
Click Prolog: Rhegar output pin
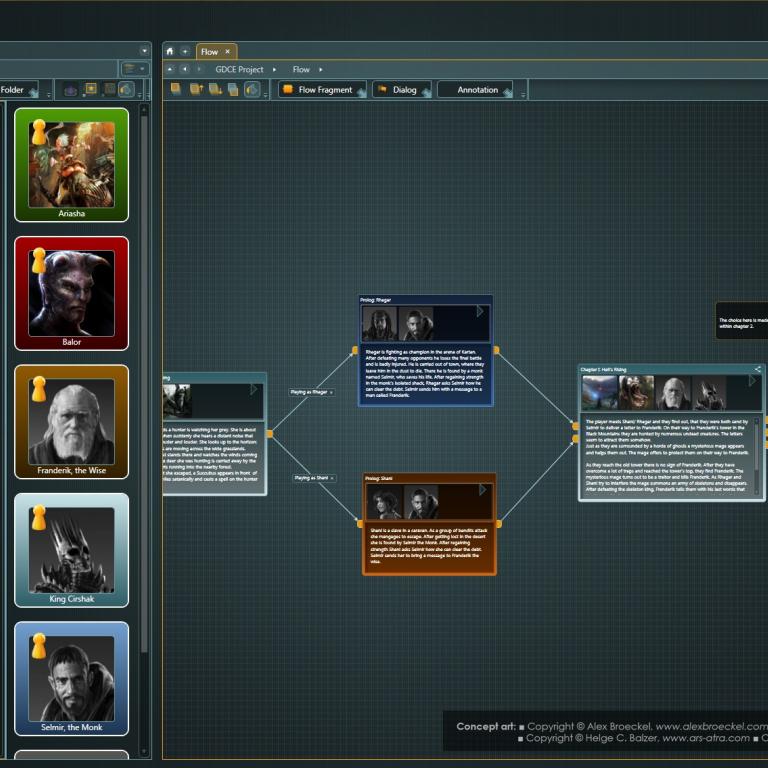pyautogui.click(x=496, y=350)
